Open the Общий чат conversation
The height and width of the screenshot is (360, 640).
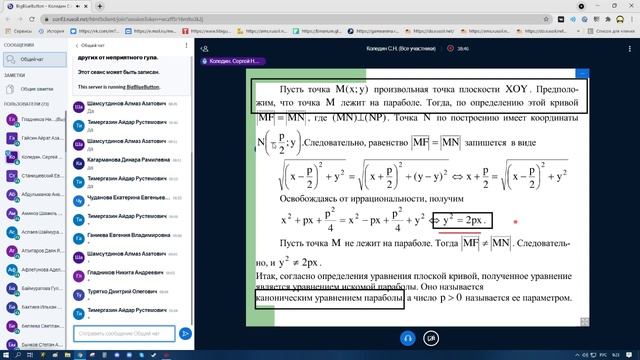35,60
